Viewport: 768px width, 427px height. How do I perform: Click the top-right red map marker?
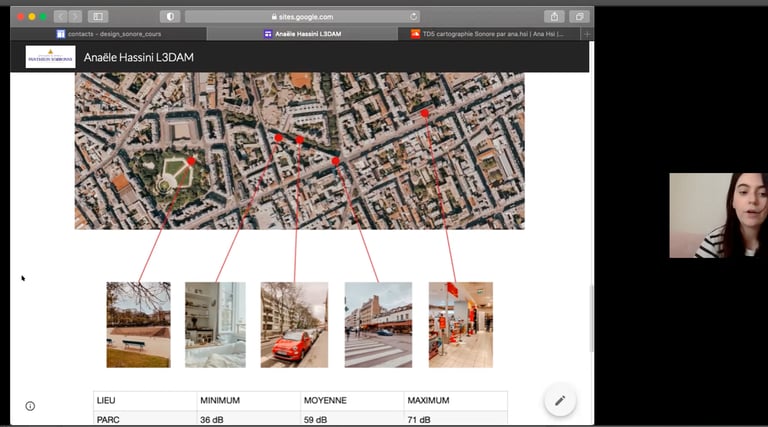click(425, 114)
